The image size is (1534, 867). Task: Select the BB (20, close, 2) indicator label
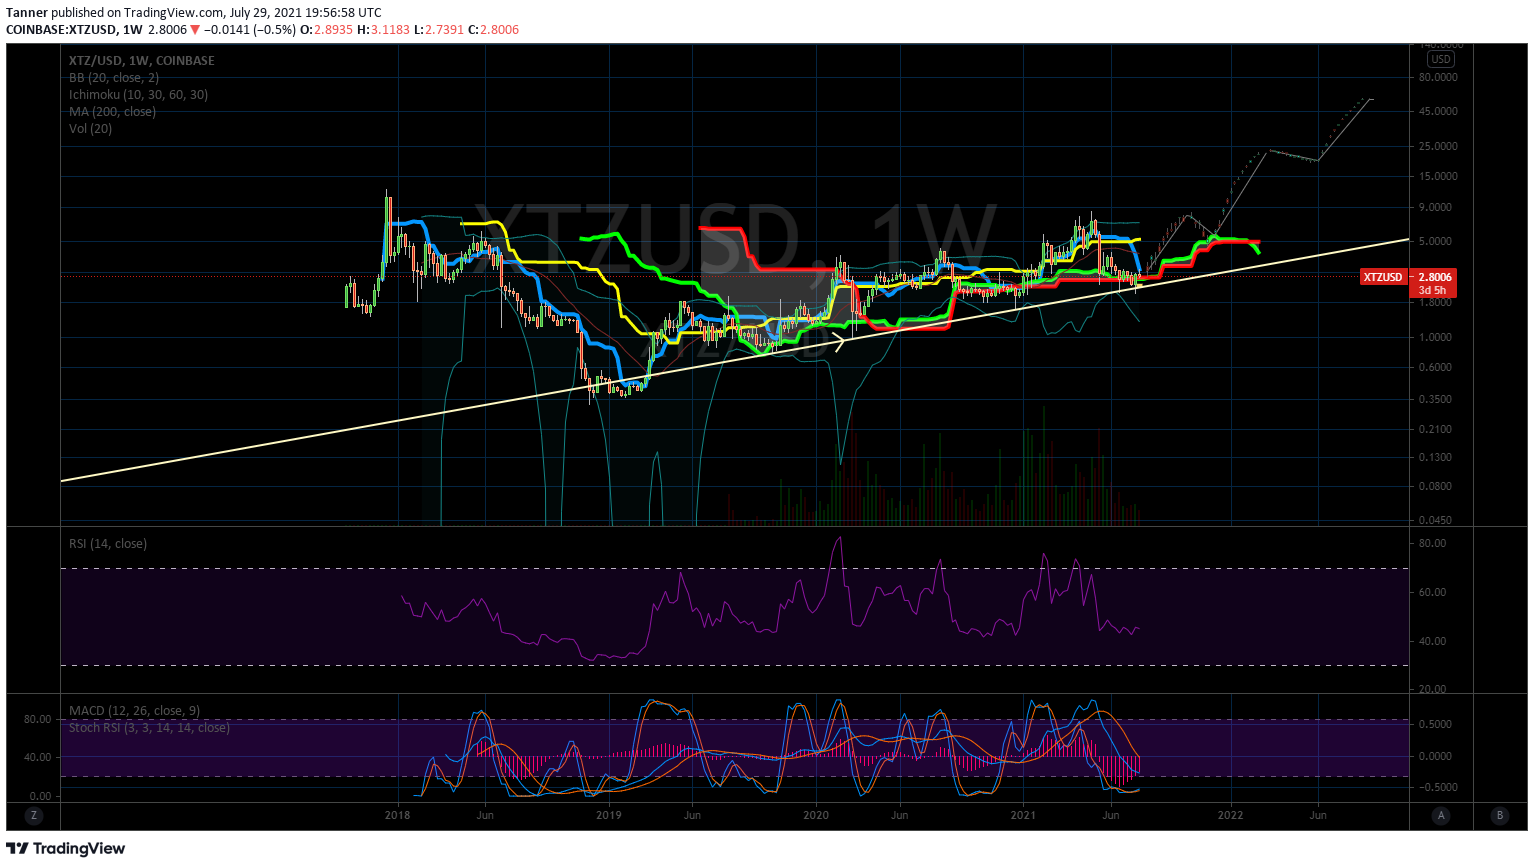(x=113, y=78)
